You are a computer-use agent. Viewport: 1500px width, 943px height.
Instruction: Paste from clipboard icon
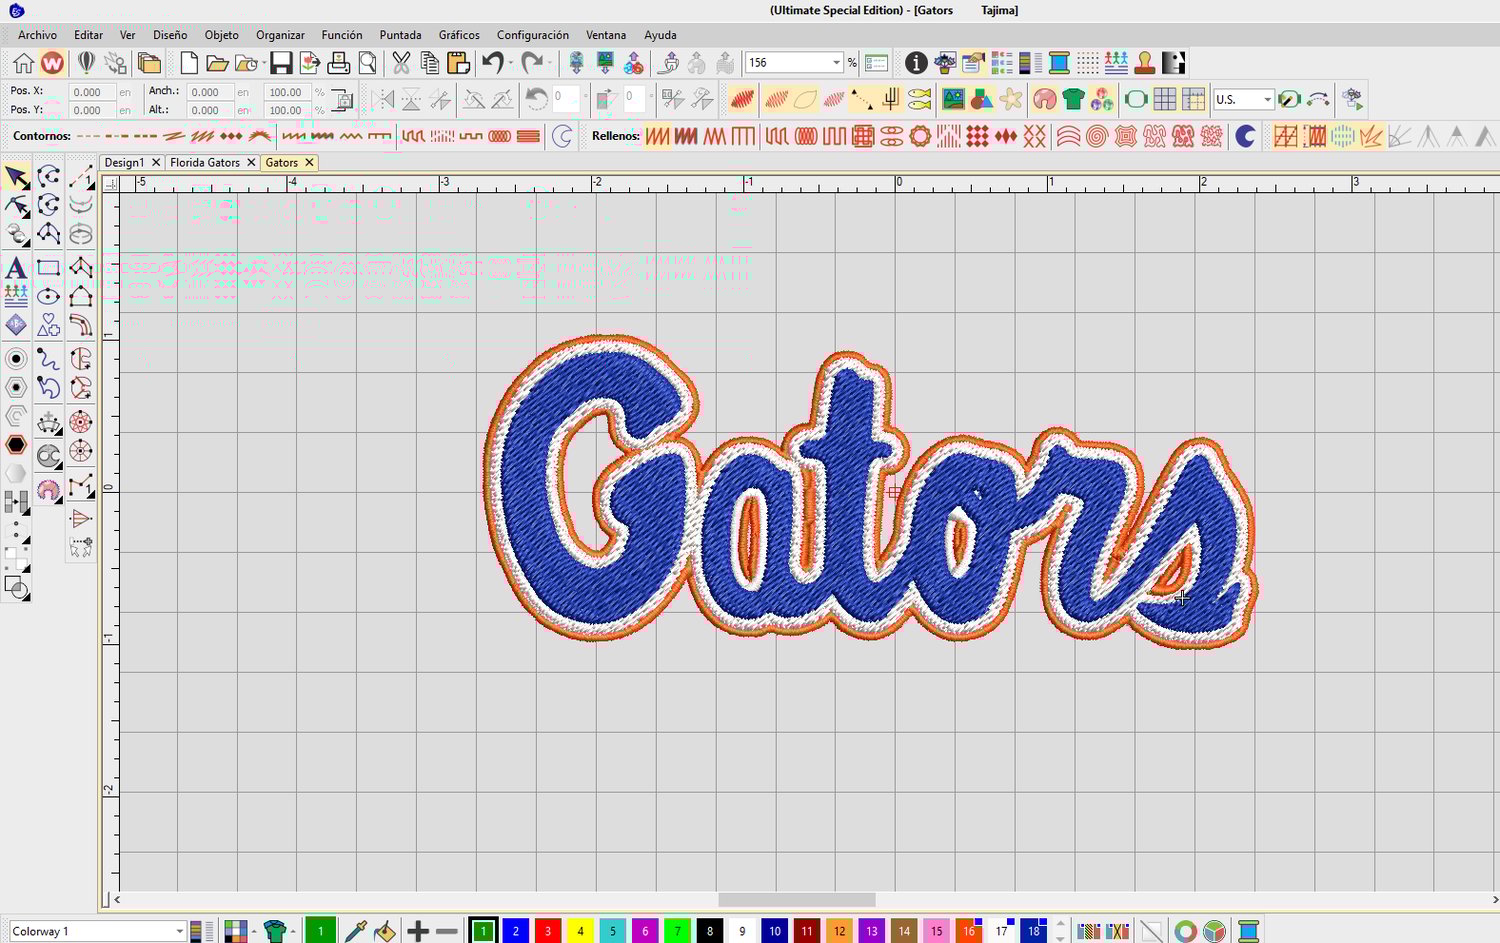pos(459,63)
